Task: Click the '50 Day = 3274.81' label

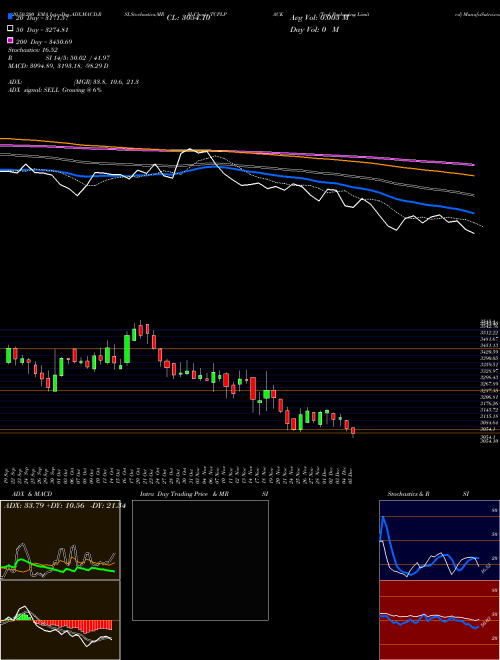Action: tap(42, 30)
